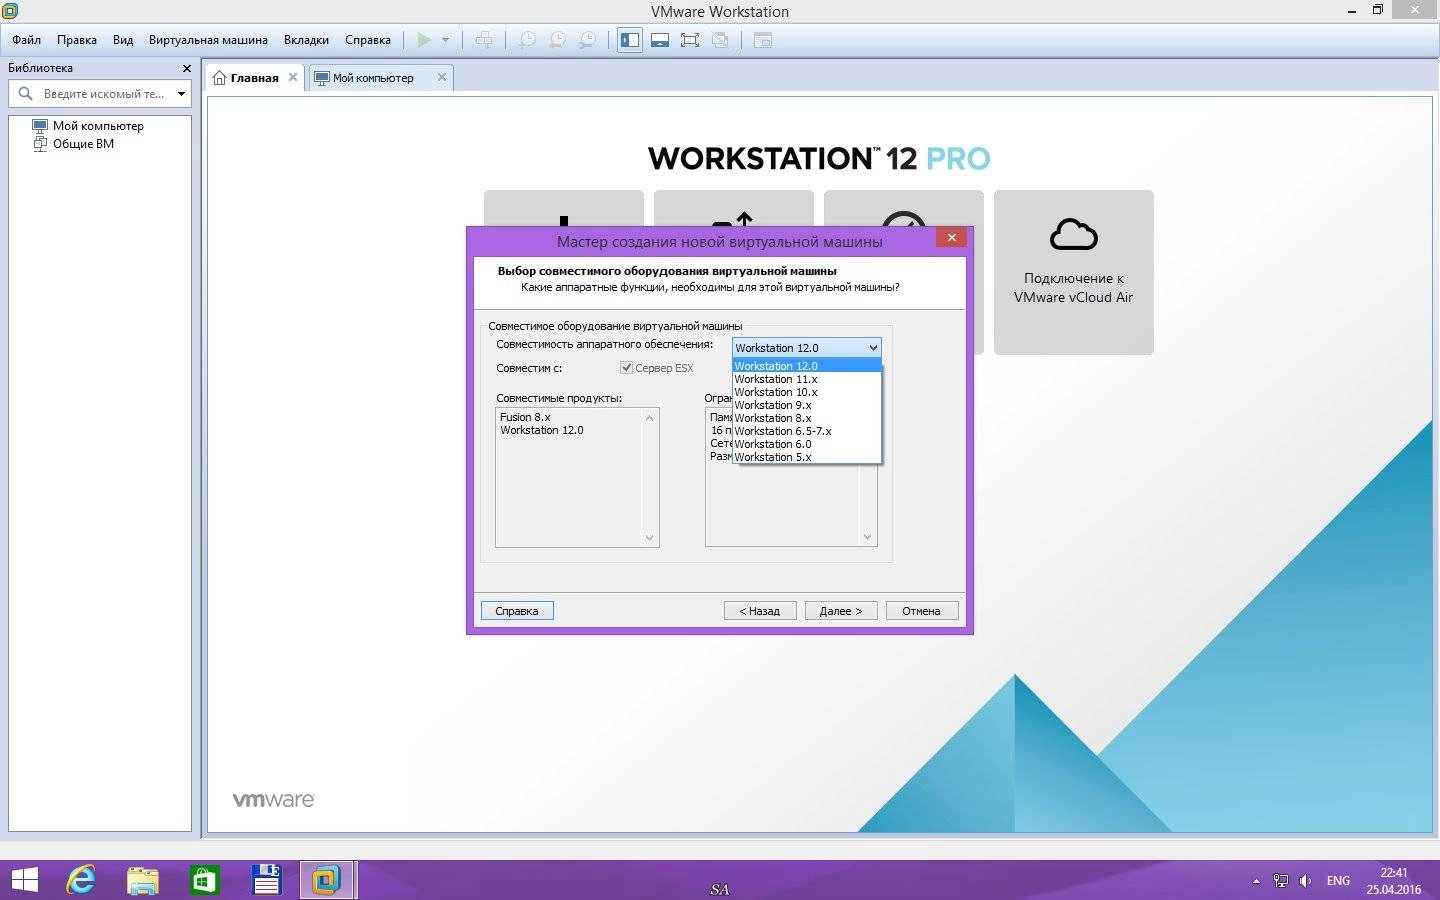Open the Справка menu
This screenshot has width=1440, height=900.
tap(368, 40)
